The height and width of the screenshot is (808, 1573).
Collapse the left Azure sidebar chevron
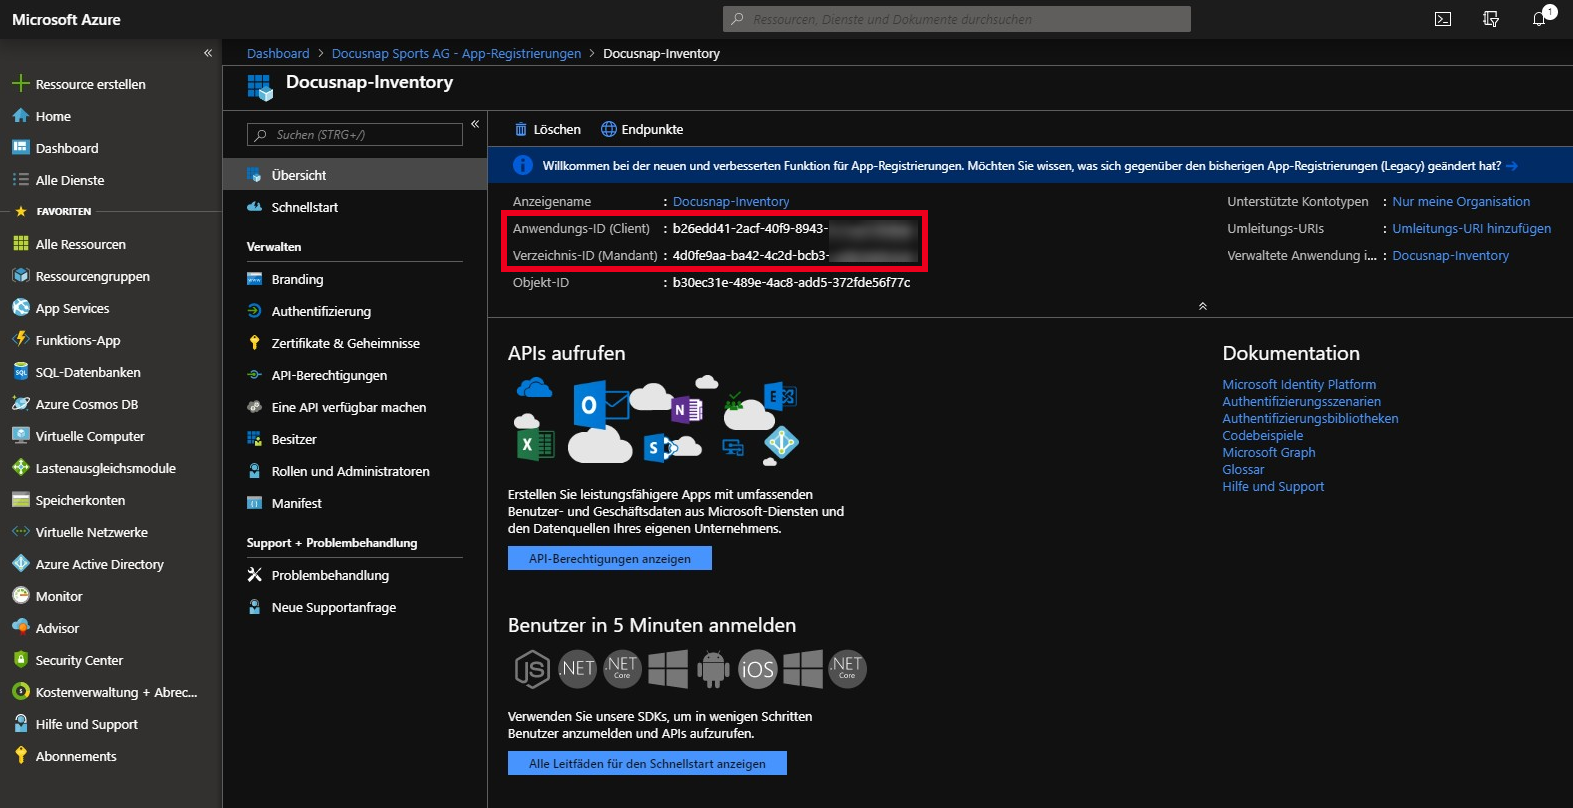[208, 53]
